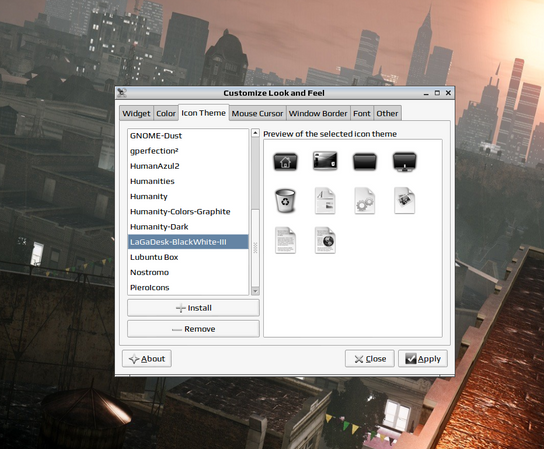The height and width of the screenshot is (449, 544).
Task: Open the Font tab
Action: pos(362,113)
